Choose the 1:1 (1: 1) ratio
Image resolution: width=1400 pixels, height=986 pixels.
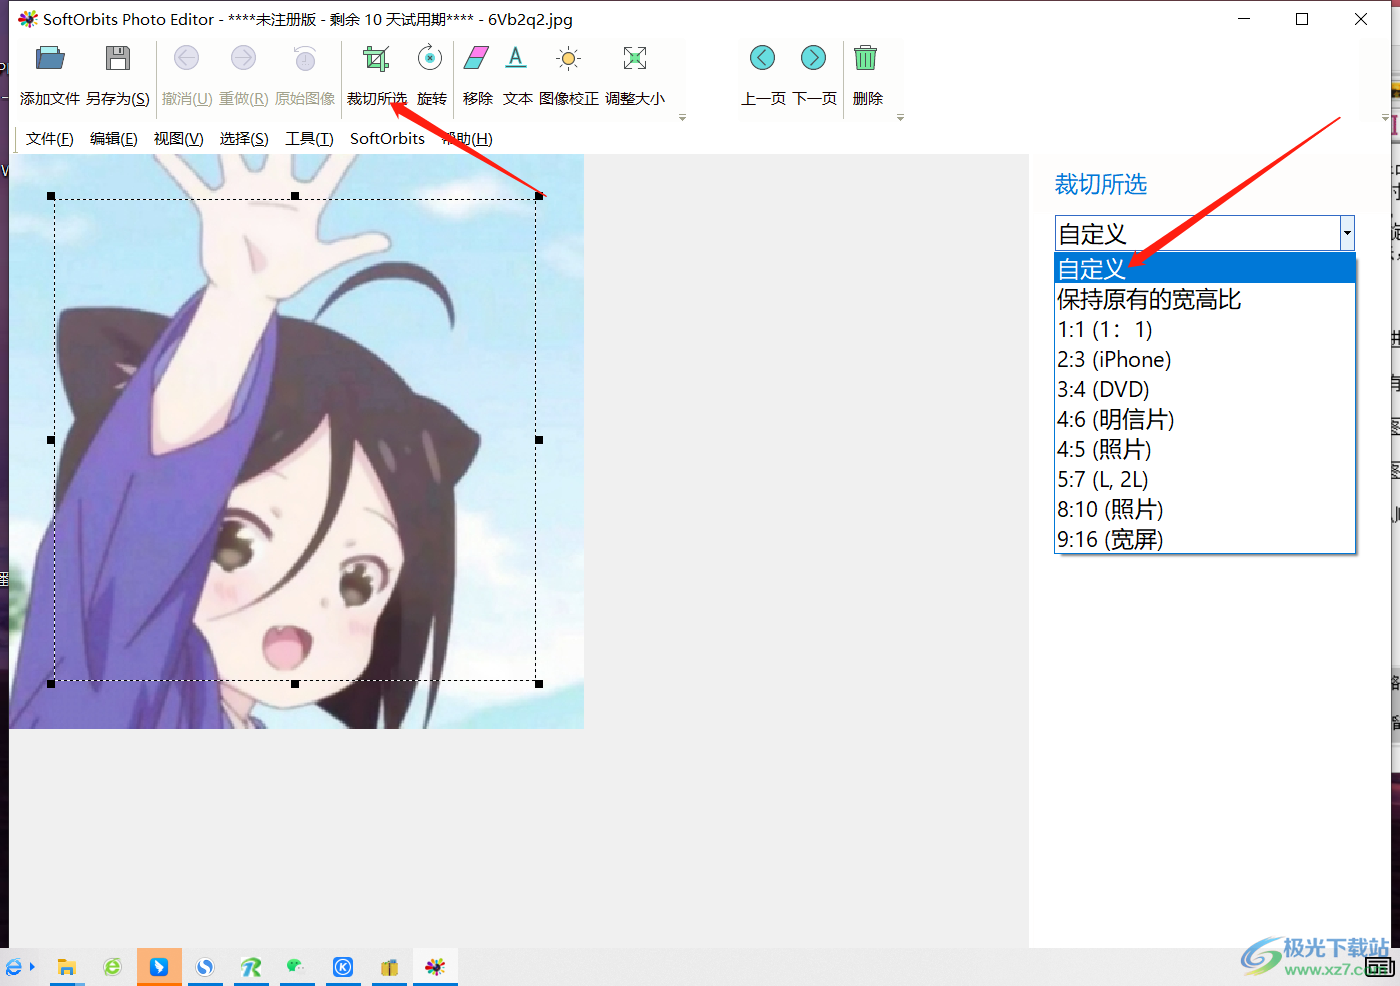tap(1205, 329)
